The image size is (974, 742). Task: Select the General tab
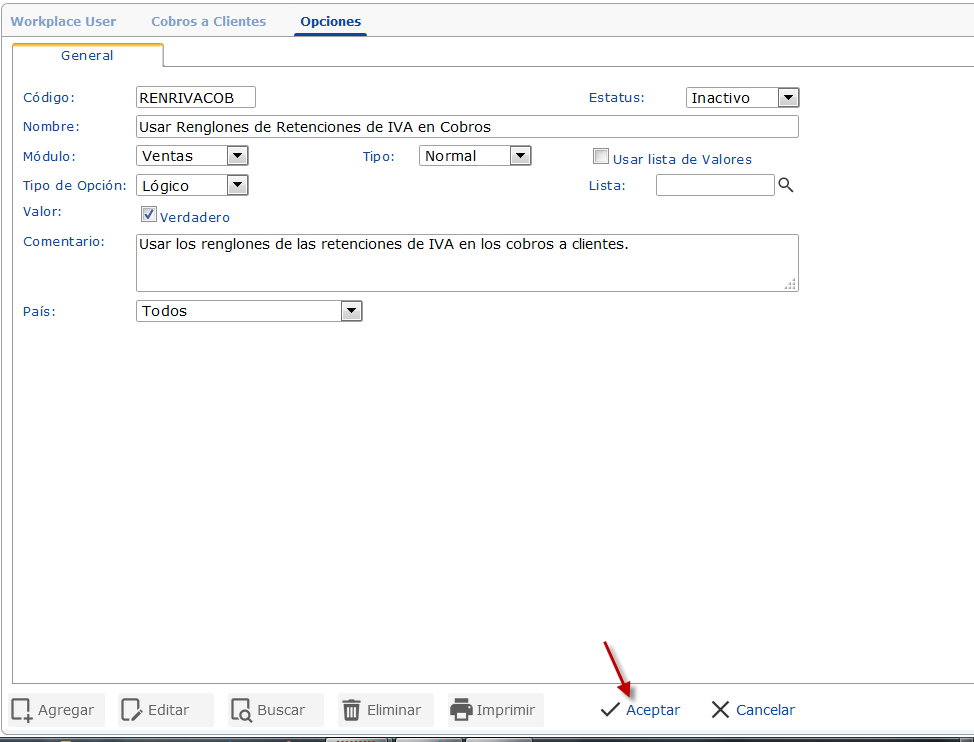pos(87,56)
